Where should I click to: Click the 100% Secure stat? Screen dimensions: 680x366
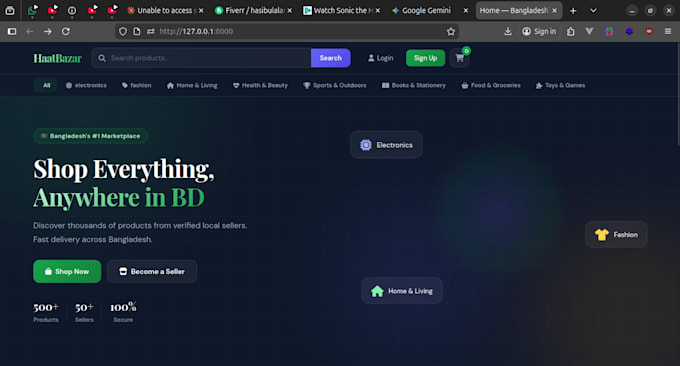123,312
